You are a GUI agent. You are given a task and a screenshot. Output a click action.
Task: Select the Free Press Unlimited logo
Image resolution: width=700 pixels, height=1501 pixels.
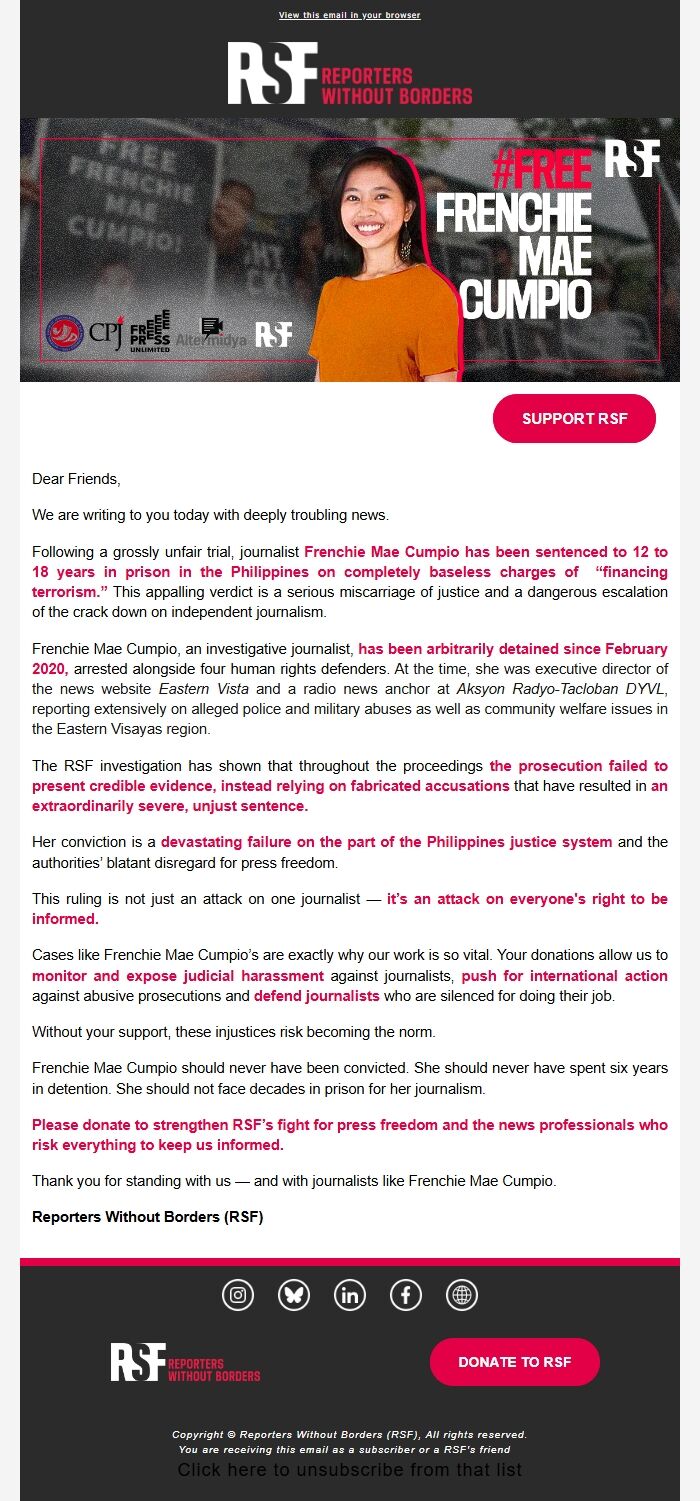pos(150,330)
